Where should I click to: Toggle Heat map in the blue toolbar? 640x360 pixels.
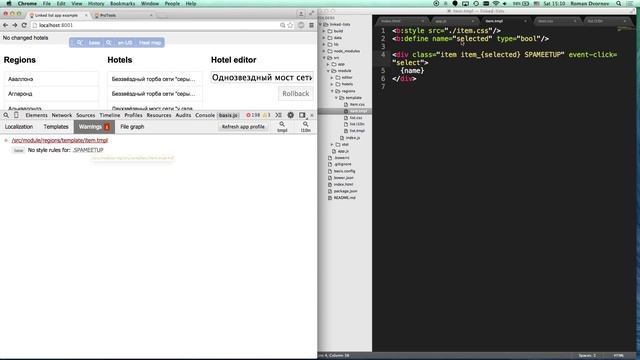(x=150, y=43)
